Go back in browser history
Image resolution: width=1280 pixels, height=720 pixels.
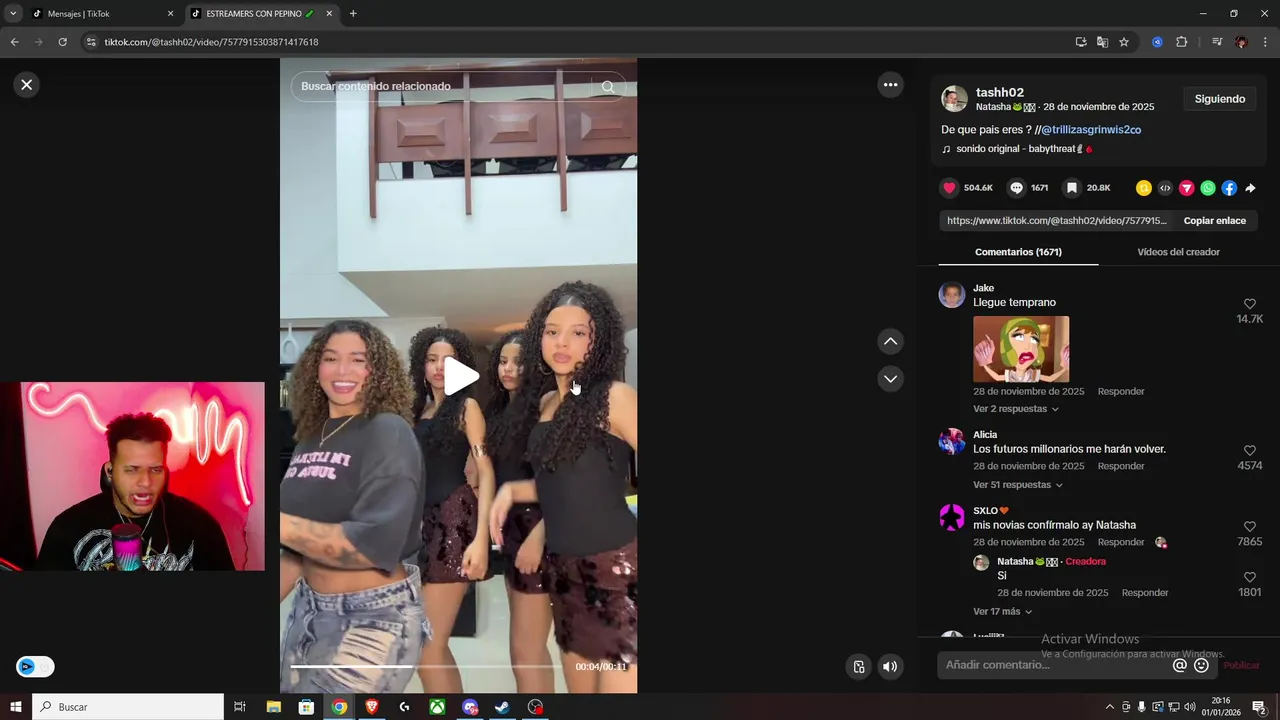pos(14,42)
